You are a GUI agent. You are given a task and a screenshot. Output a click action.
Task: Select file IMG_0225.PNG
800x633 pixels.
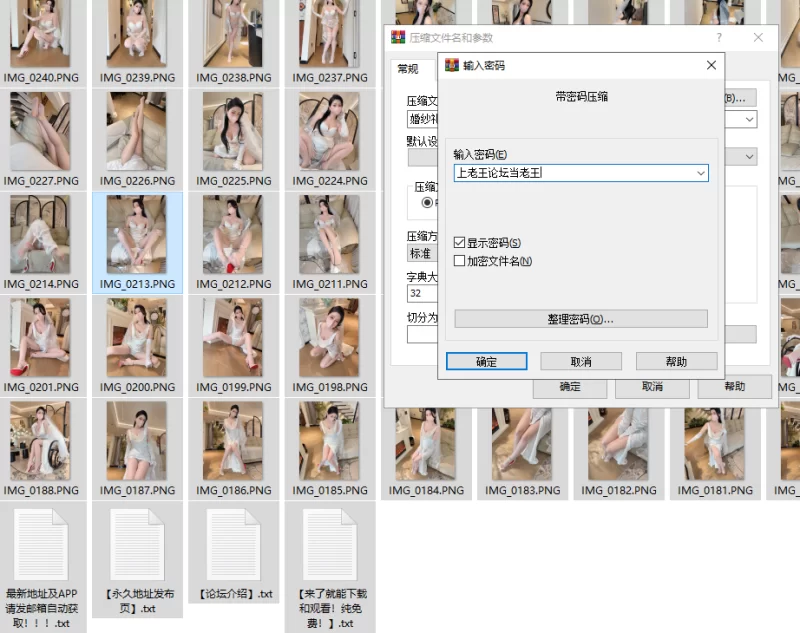233,139
